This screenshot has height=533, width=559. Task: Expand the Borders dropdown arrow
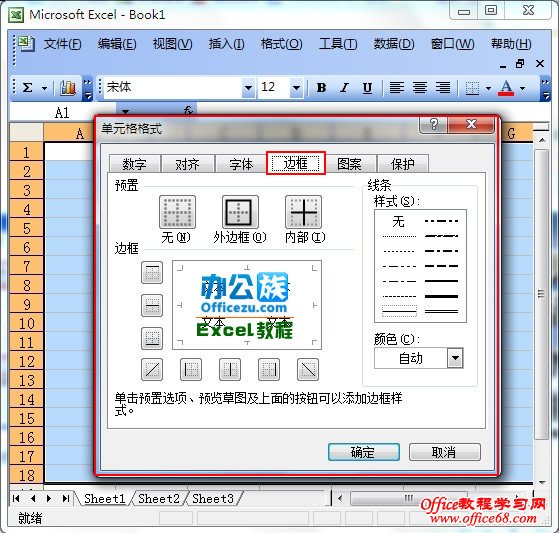pos(488,88)
